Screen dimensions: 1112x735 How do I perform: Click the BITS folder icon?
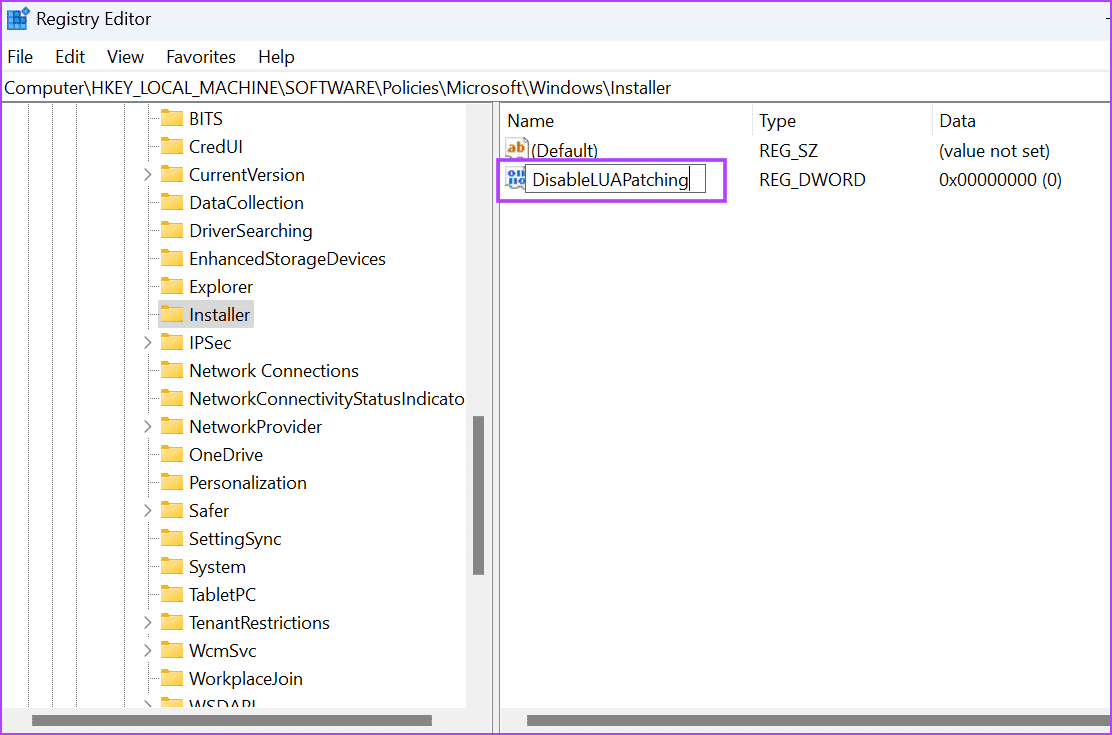click(x=172, y=118)
